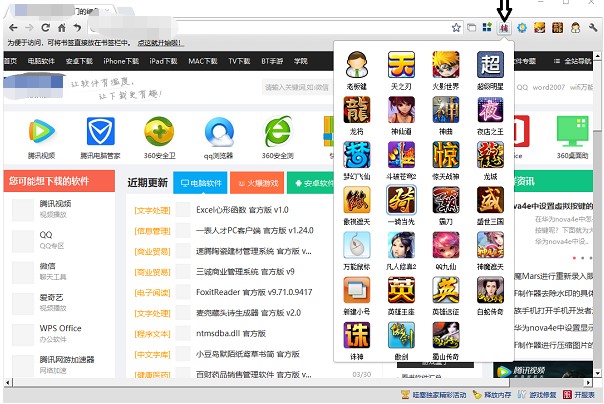Viewport: 604px width, 404px height.
Task: Switch to the 火爆游戏 orange tab
Action: click(x=257, y=183)
